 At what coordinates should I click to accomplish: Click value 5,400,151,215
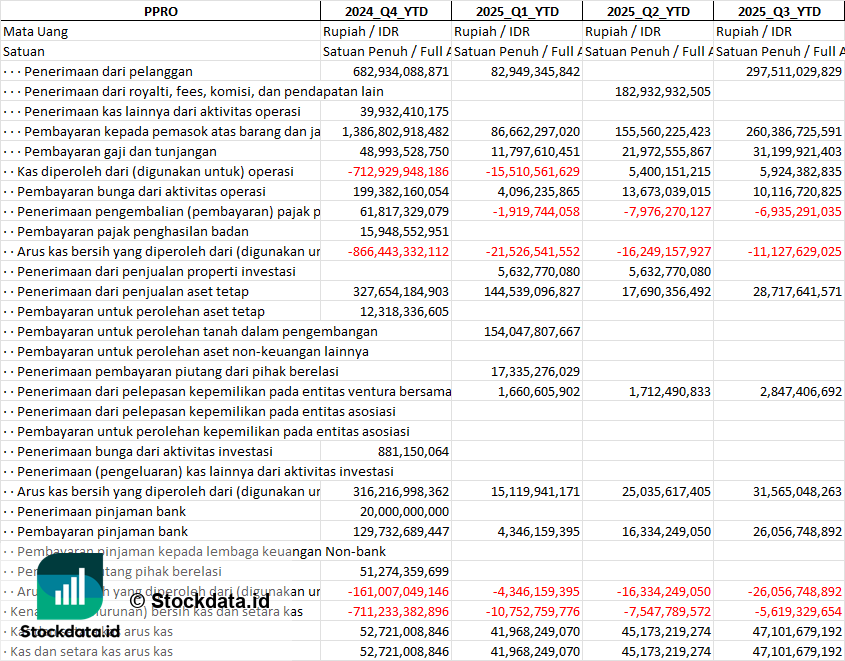click(x=669, y=172)
